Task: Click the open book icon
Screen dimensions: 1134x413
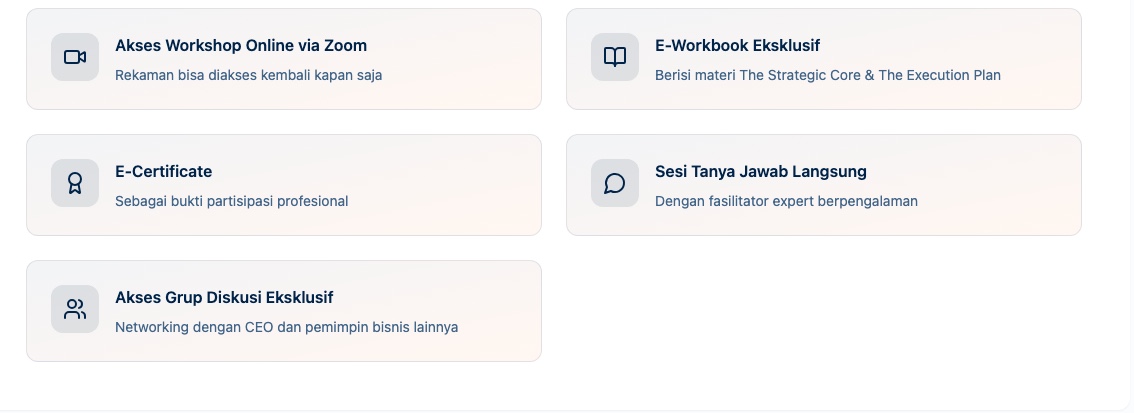Action: (615, 57)
